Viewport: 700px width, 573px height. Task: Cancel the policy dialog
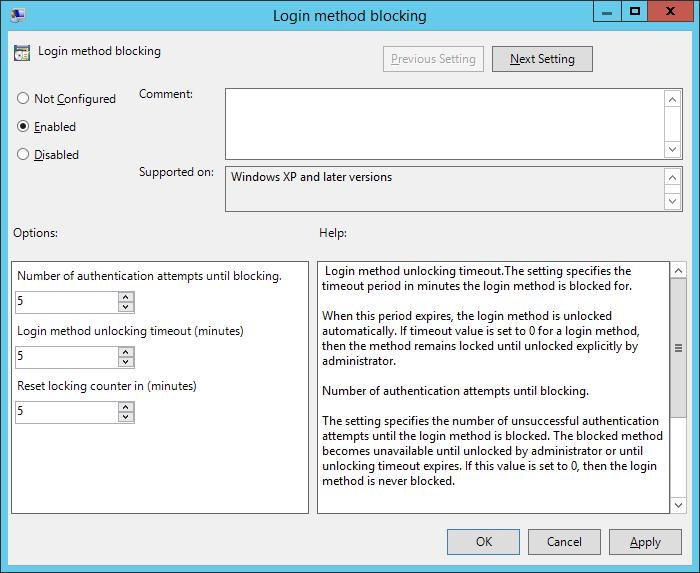(564, 542)
